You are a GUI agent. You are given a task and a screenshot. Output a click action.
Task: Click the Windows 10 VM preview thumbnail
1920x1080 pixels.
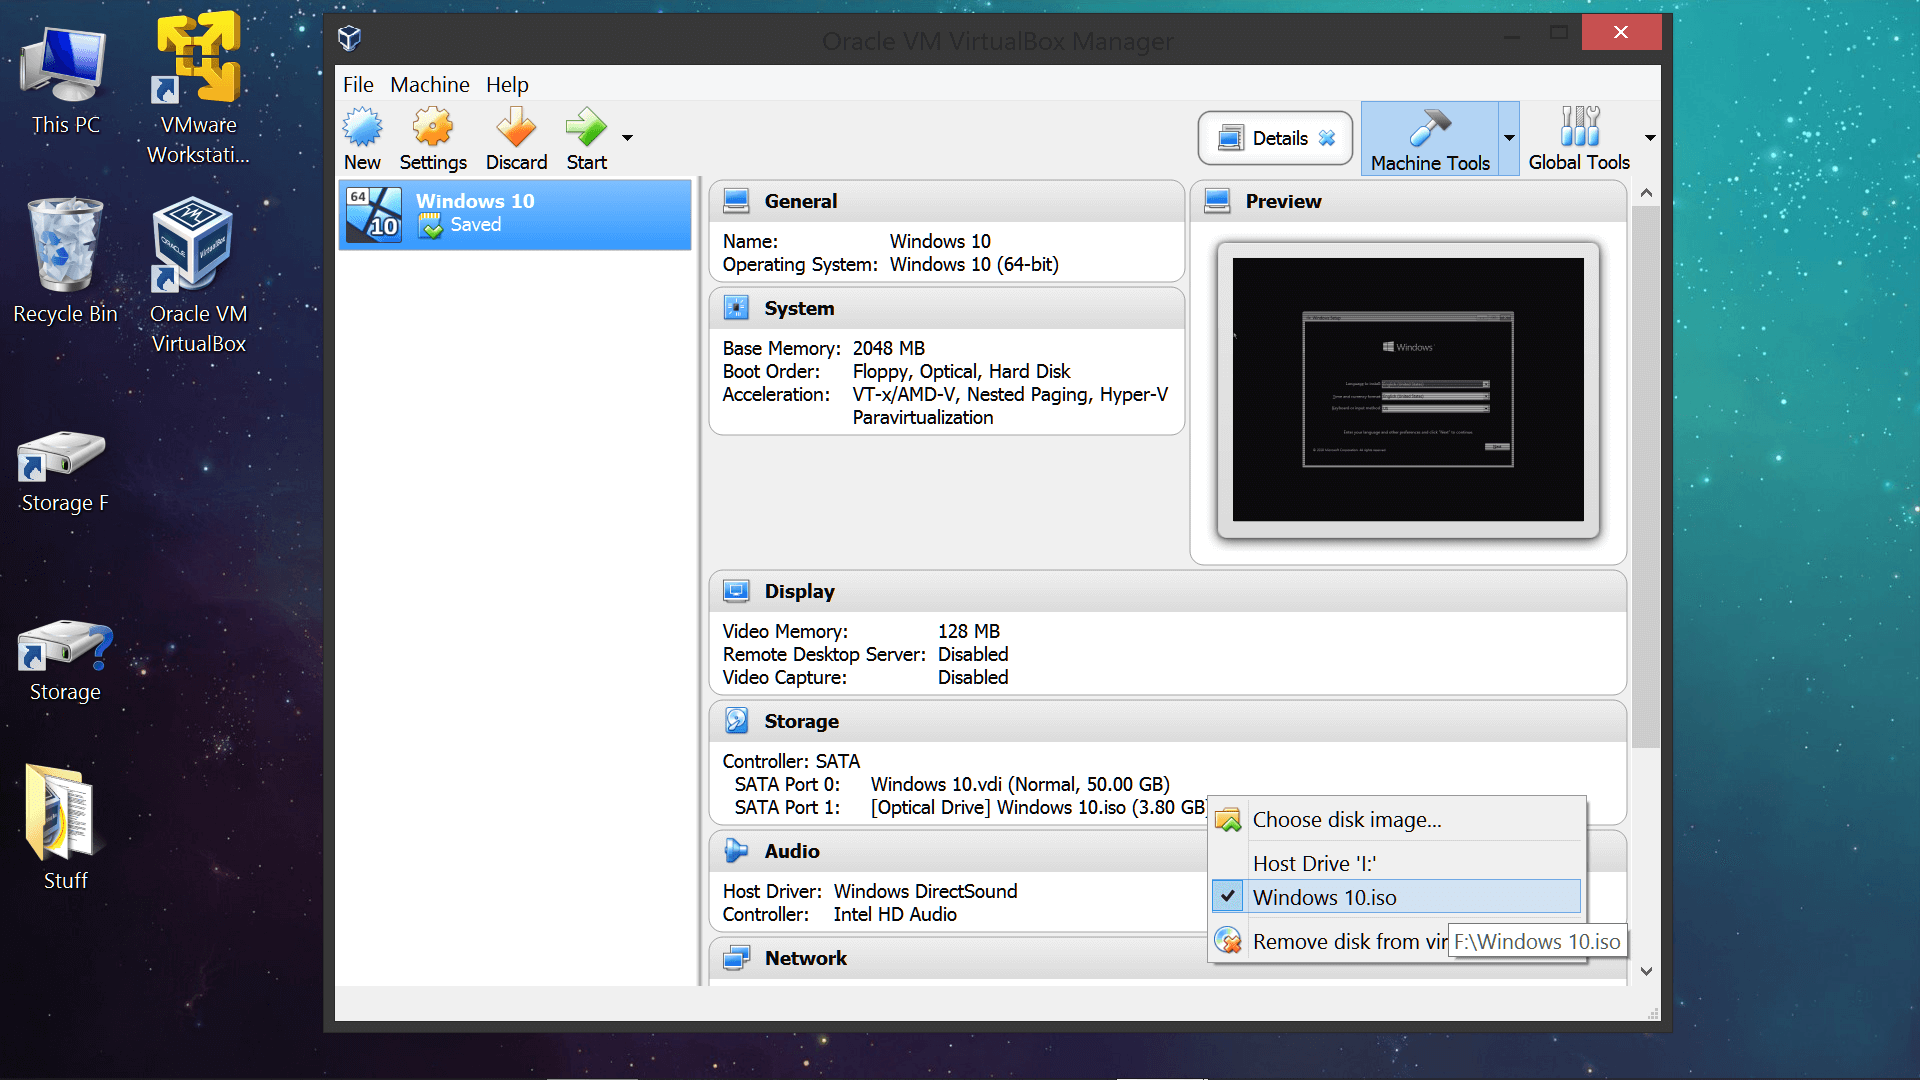click(x=1410, y=390)
